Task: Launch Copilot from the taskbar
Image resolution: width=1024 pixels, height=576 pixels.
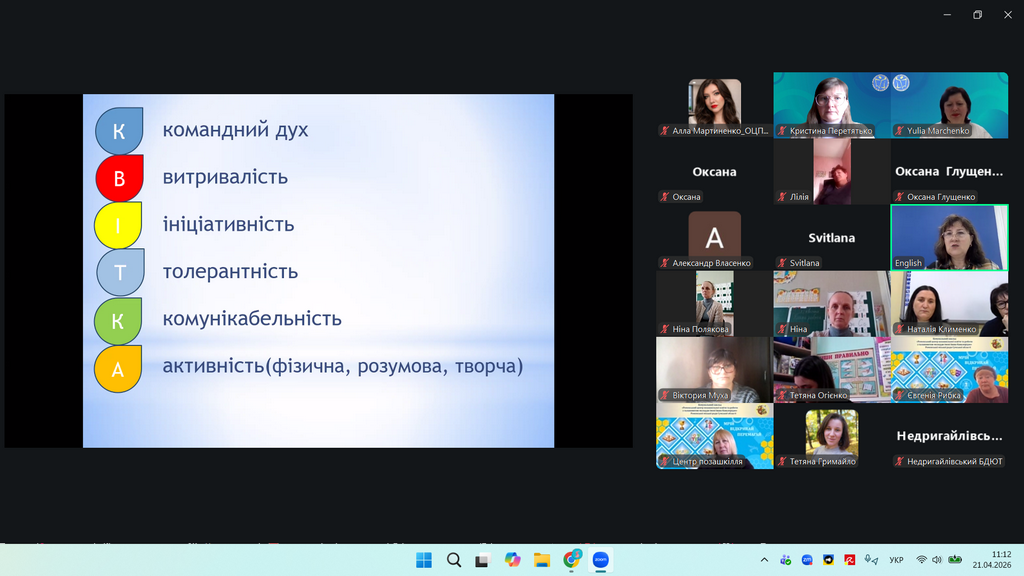Action: click(512, 560)
